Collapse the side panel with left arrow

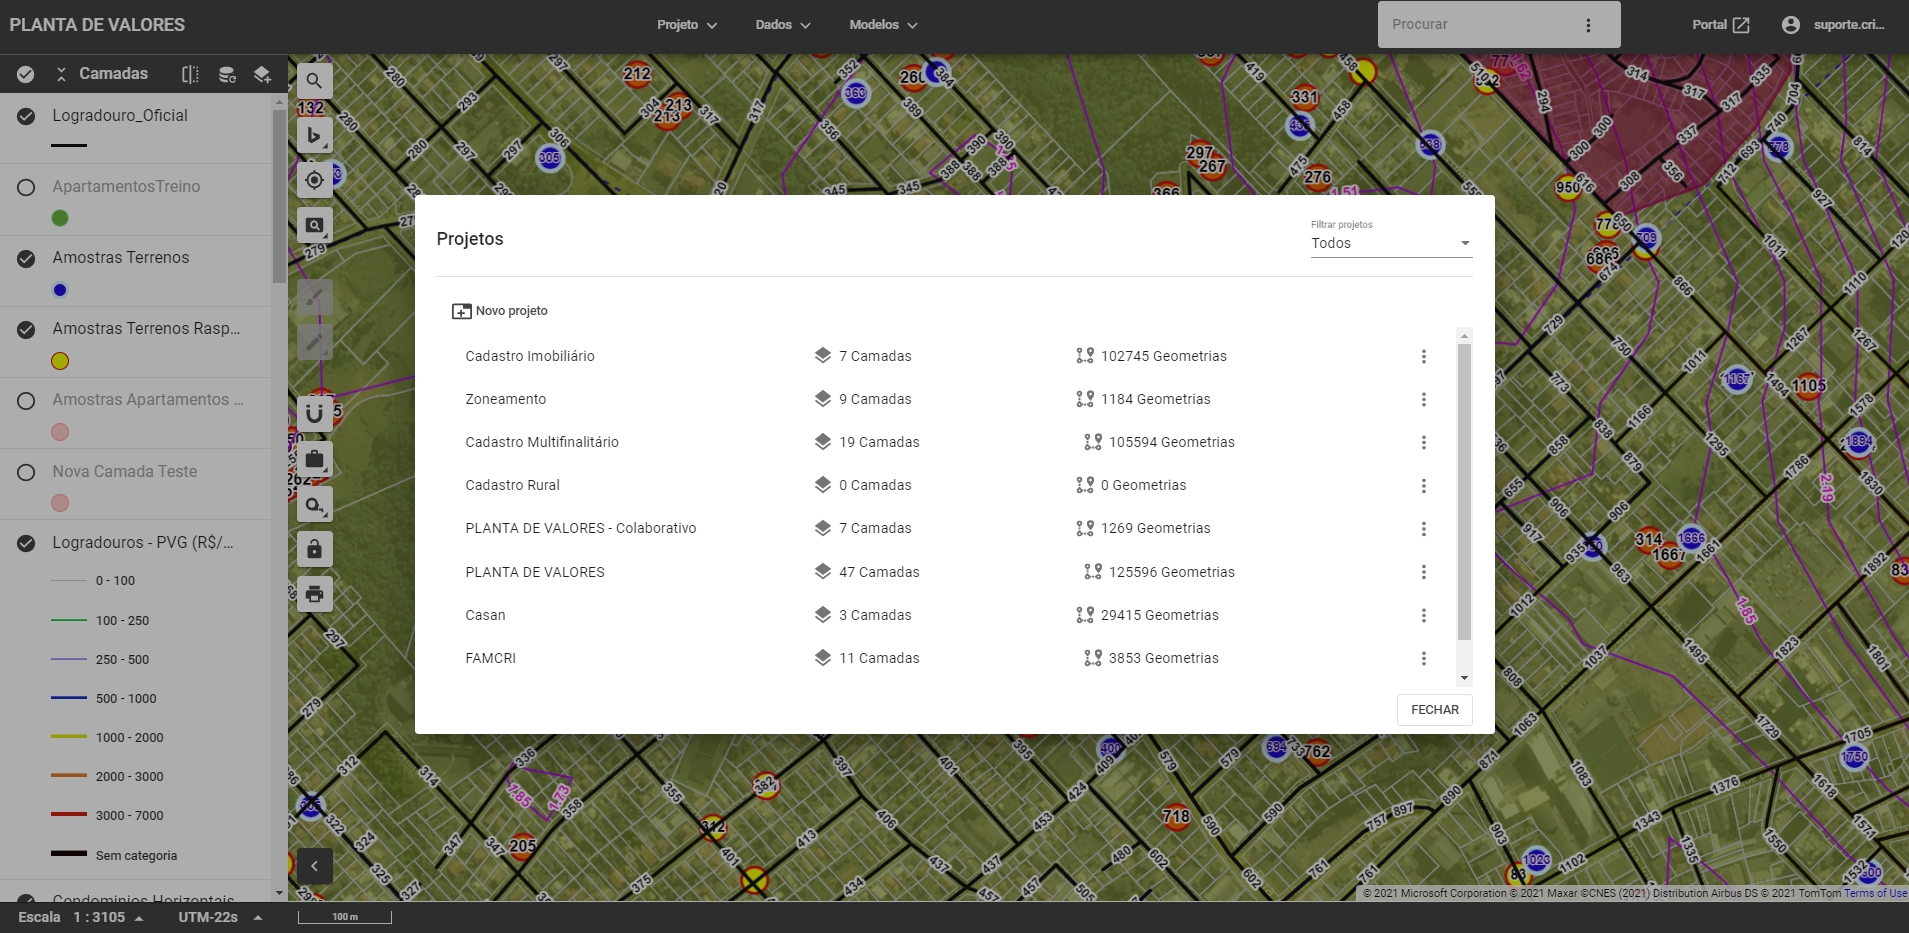click(314, 866)
